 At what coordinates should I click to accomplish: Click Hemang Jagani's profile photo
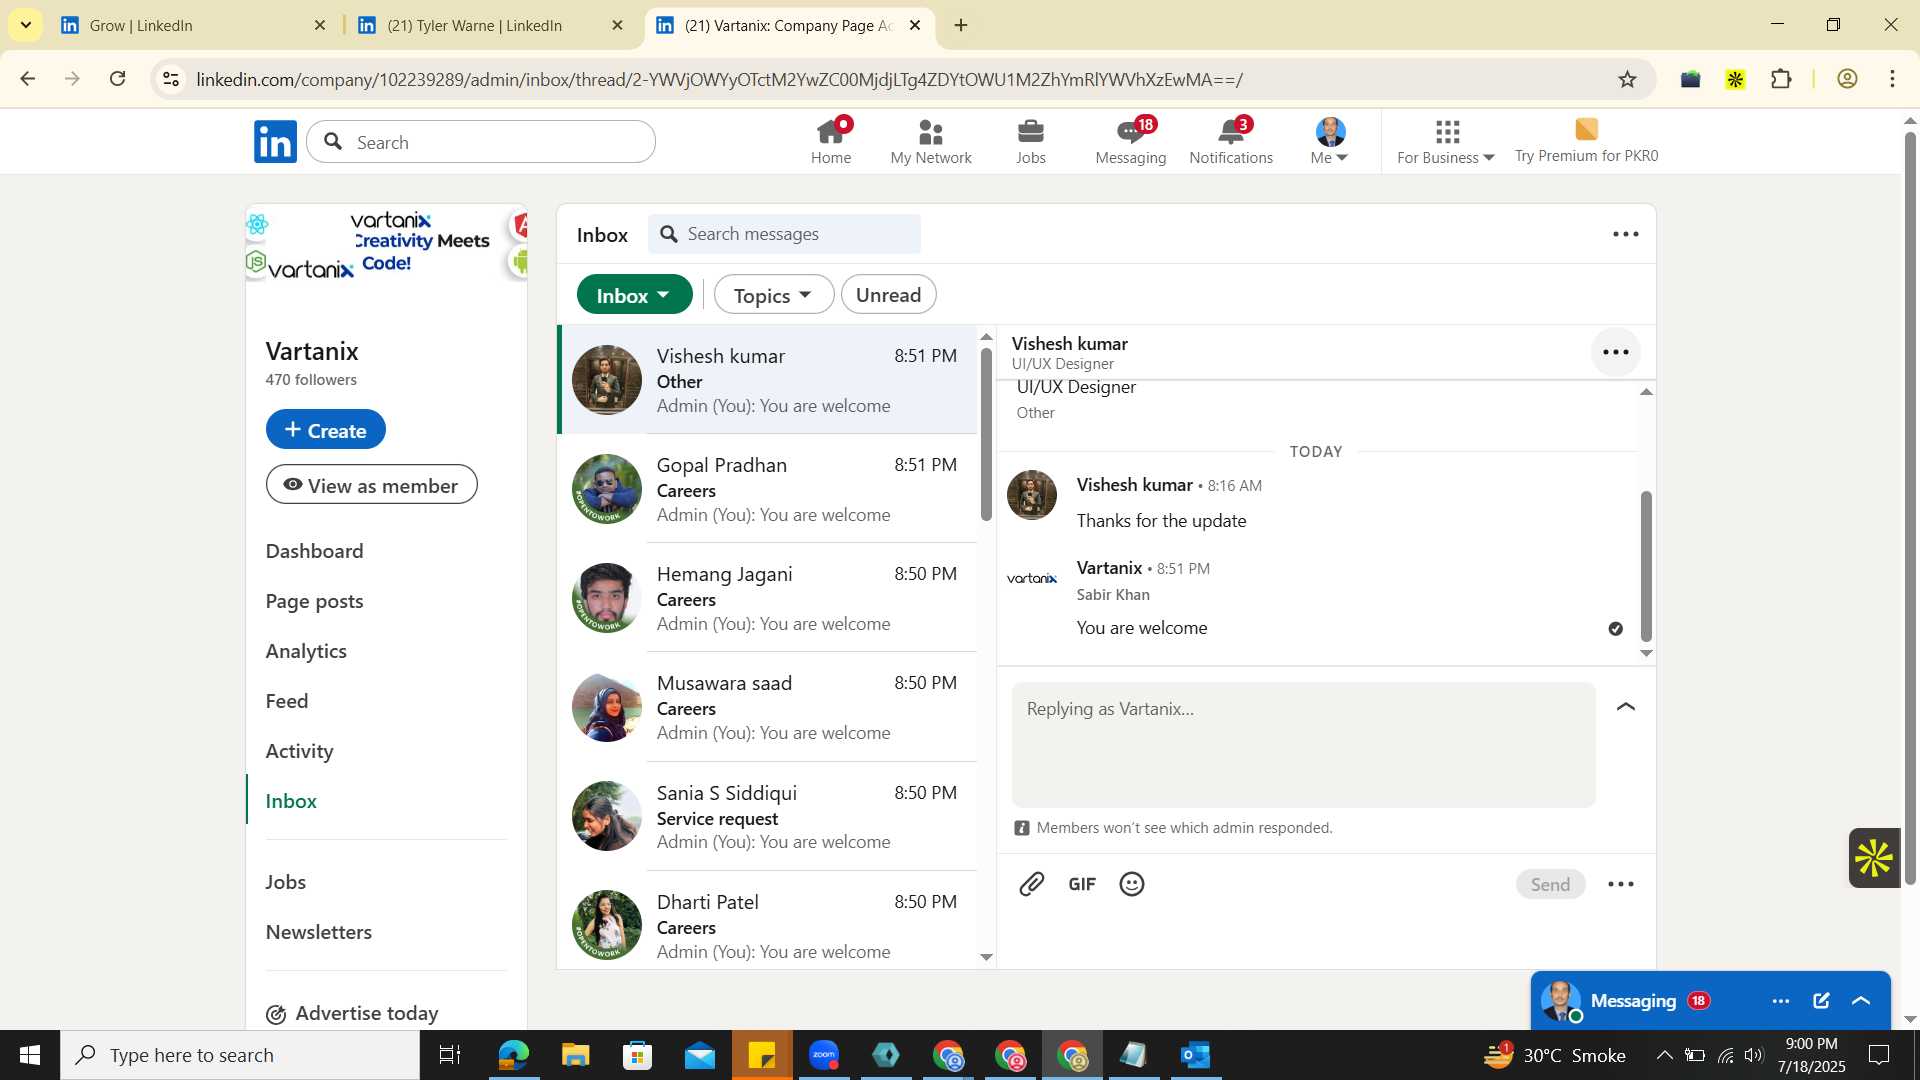606,598
